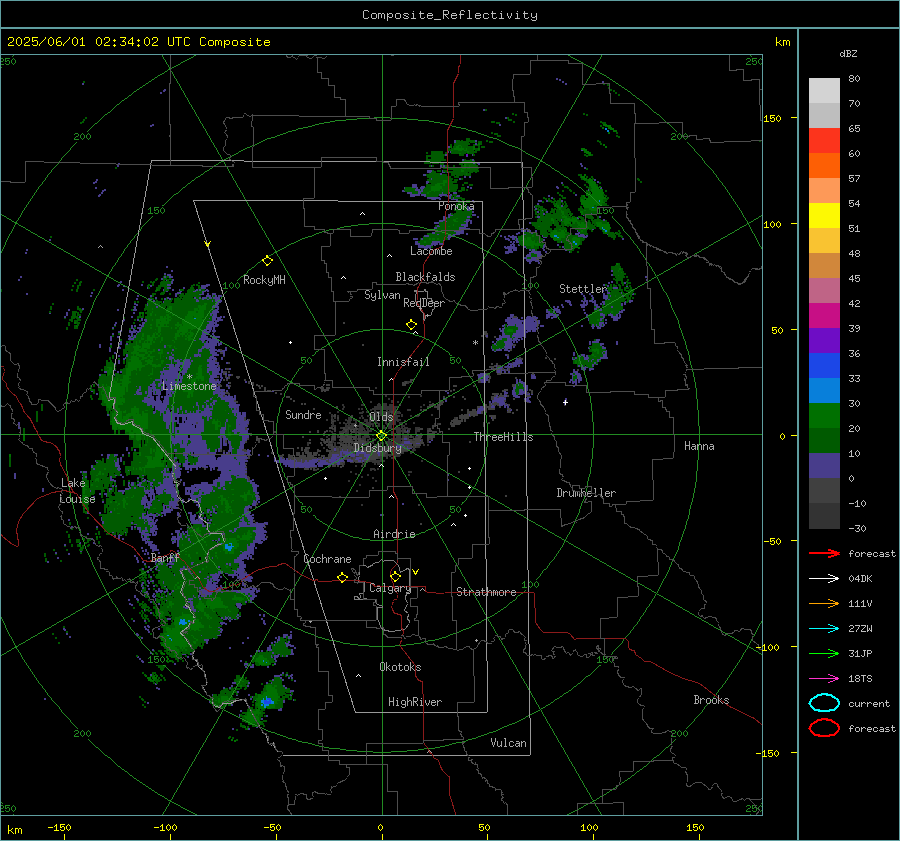Click the light gray 80 dBZ swatch

click(x=824, y=90)
